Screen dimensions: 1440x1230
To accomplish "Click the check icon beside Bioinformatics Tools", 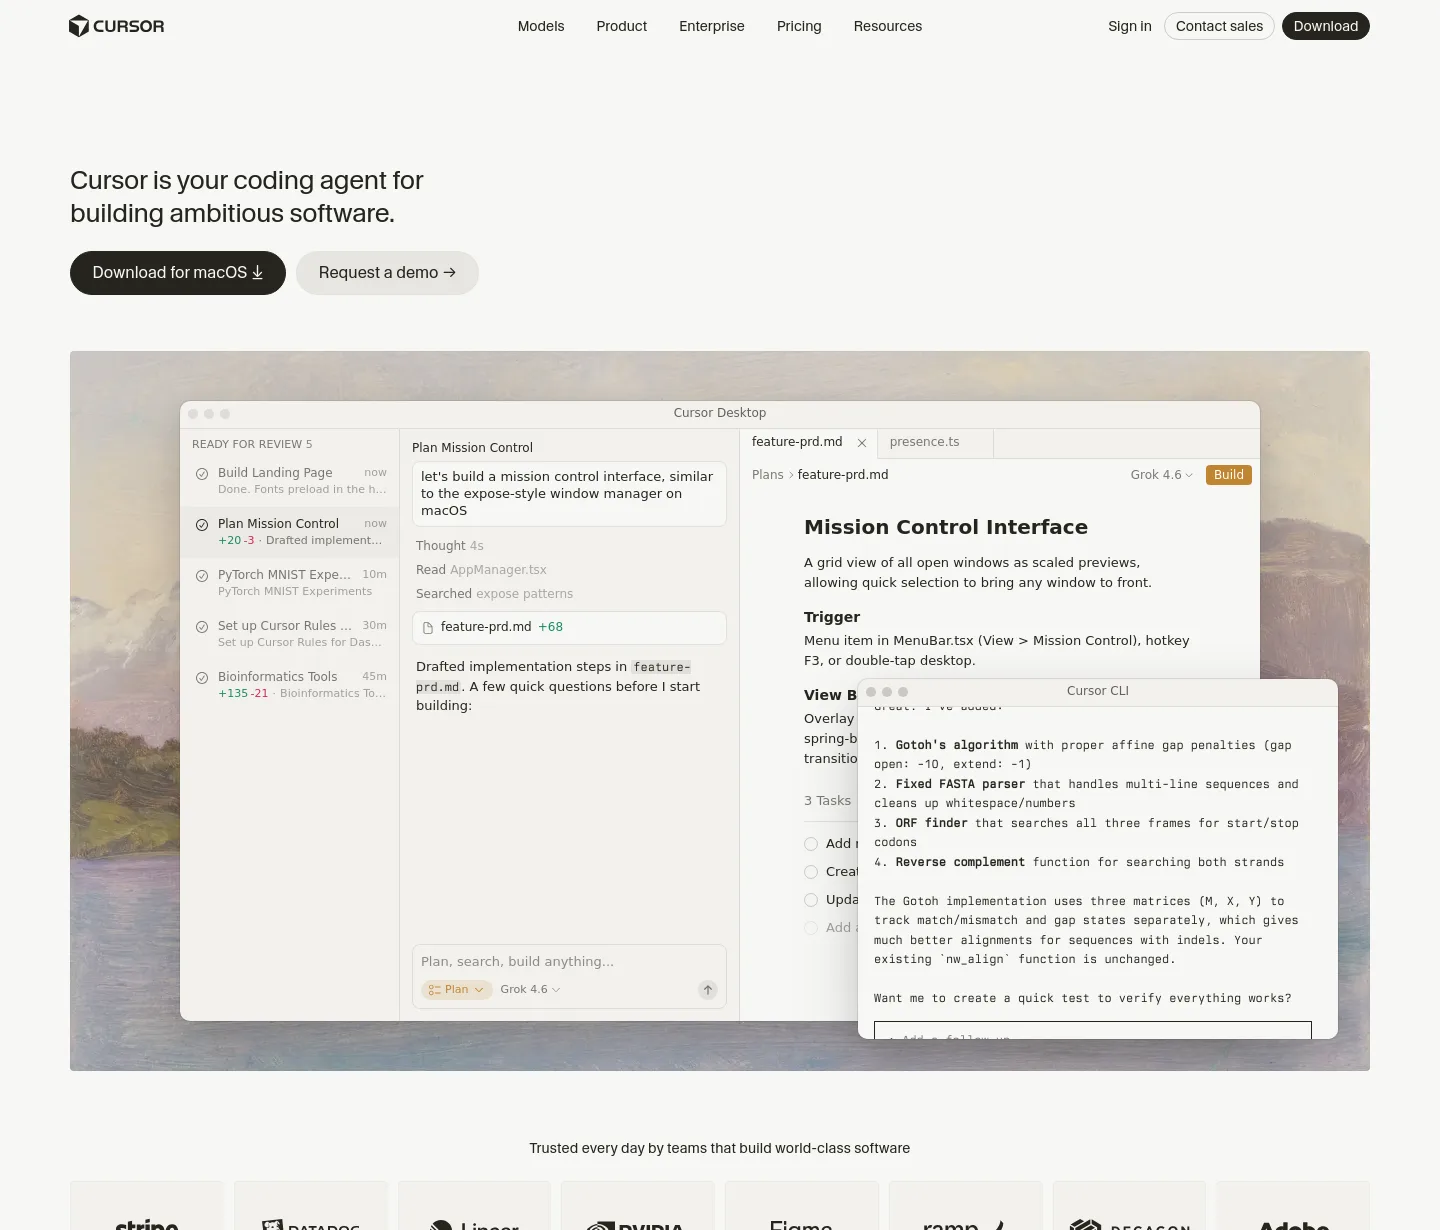I will pos(202,677).
